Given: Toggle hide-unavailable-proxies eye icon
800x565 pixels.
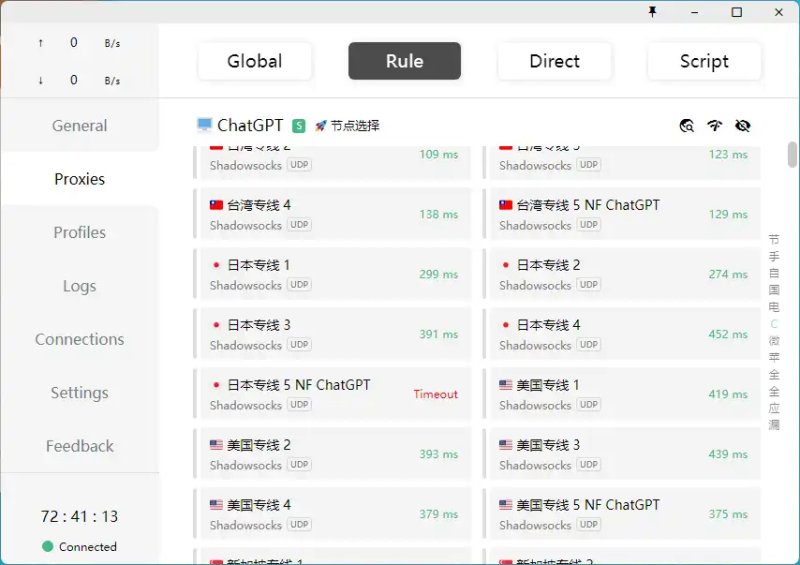Looking at the screenshot, I should click(742, 126).
